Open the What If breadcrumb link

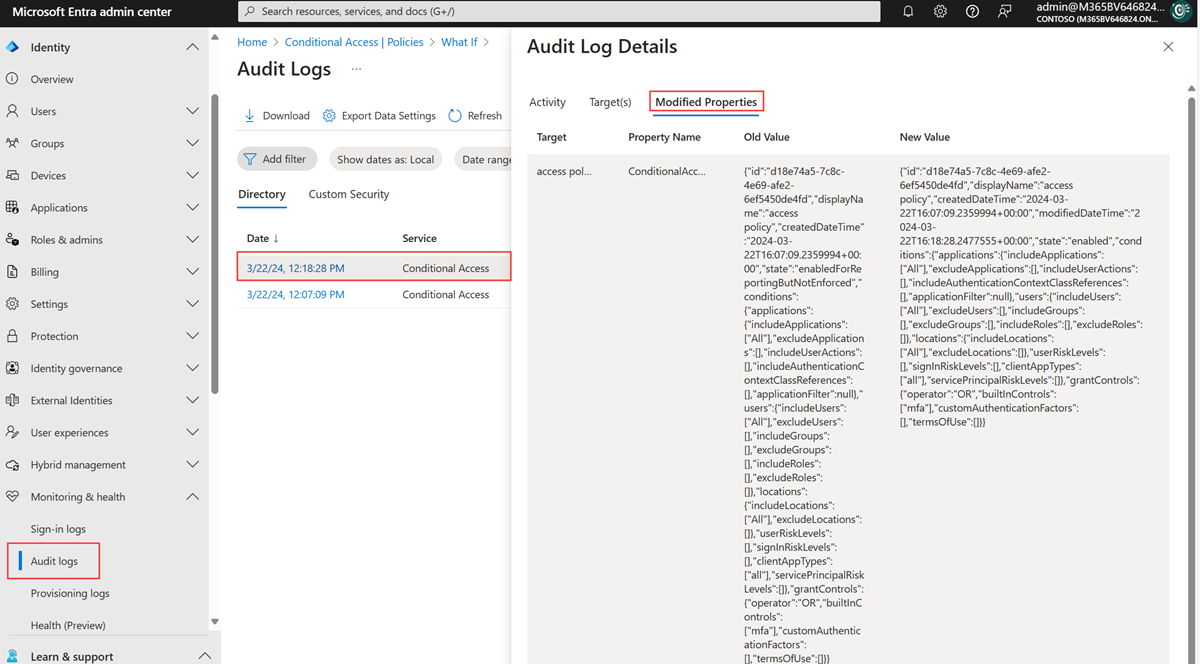click(x=459, y=42)
